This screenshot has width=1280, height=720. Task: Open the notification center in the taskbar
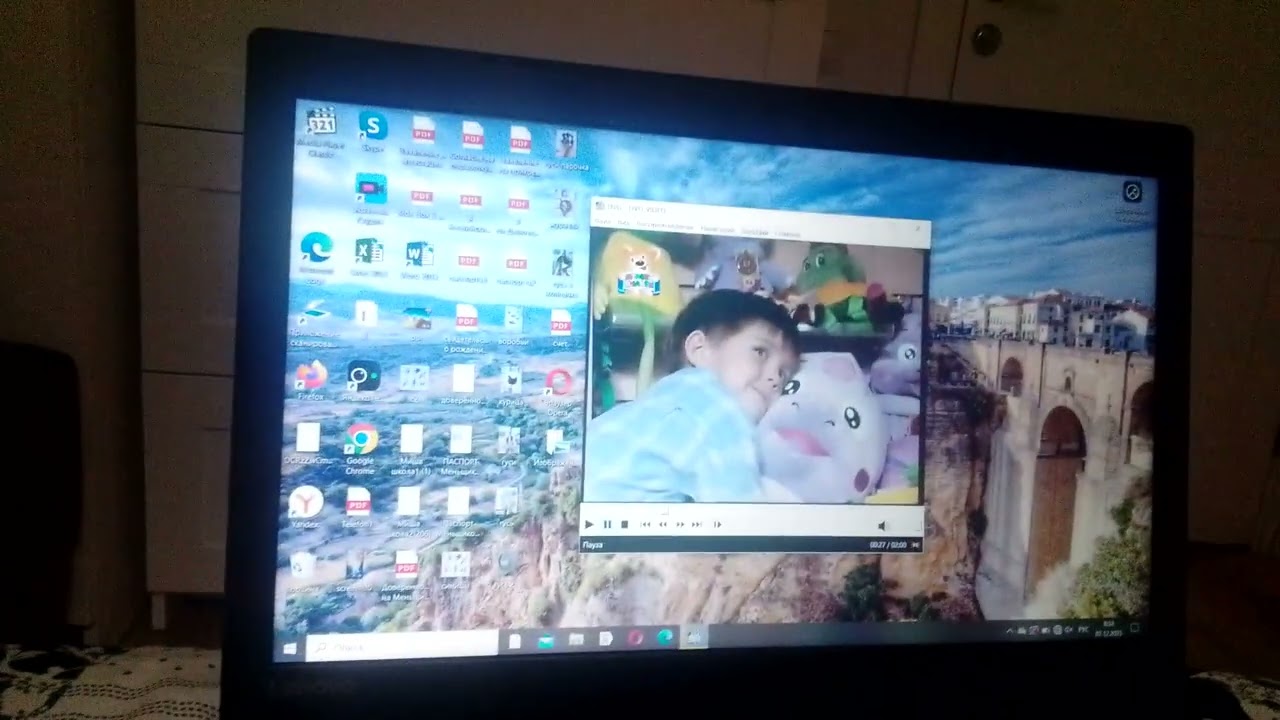1135,629
